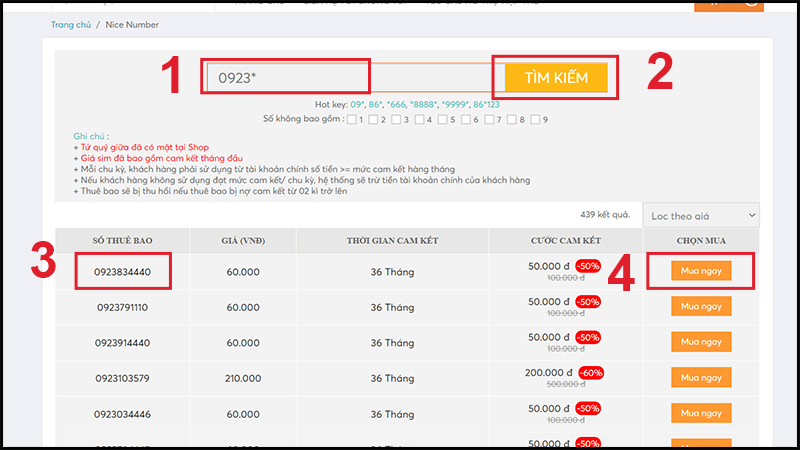The image size is (800, 450).
Task: Check the box excluding digit 4
Action: click(421, 120)
